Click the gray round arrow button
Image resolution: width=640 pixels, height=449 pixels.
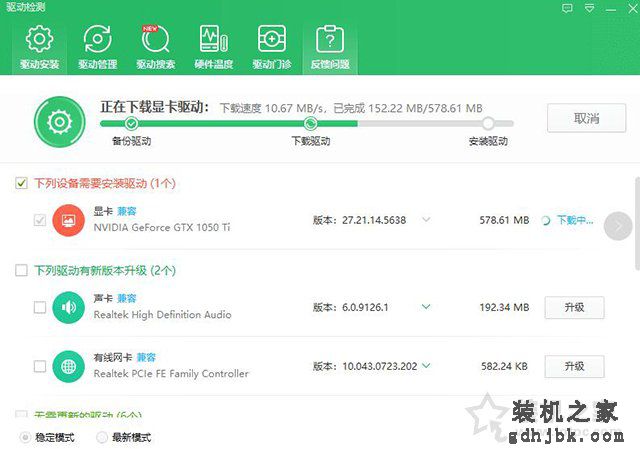[x=618, y=226]
